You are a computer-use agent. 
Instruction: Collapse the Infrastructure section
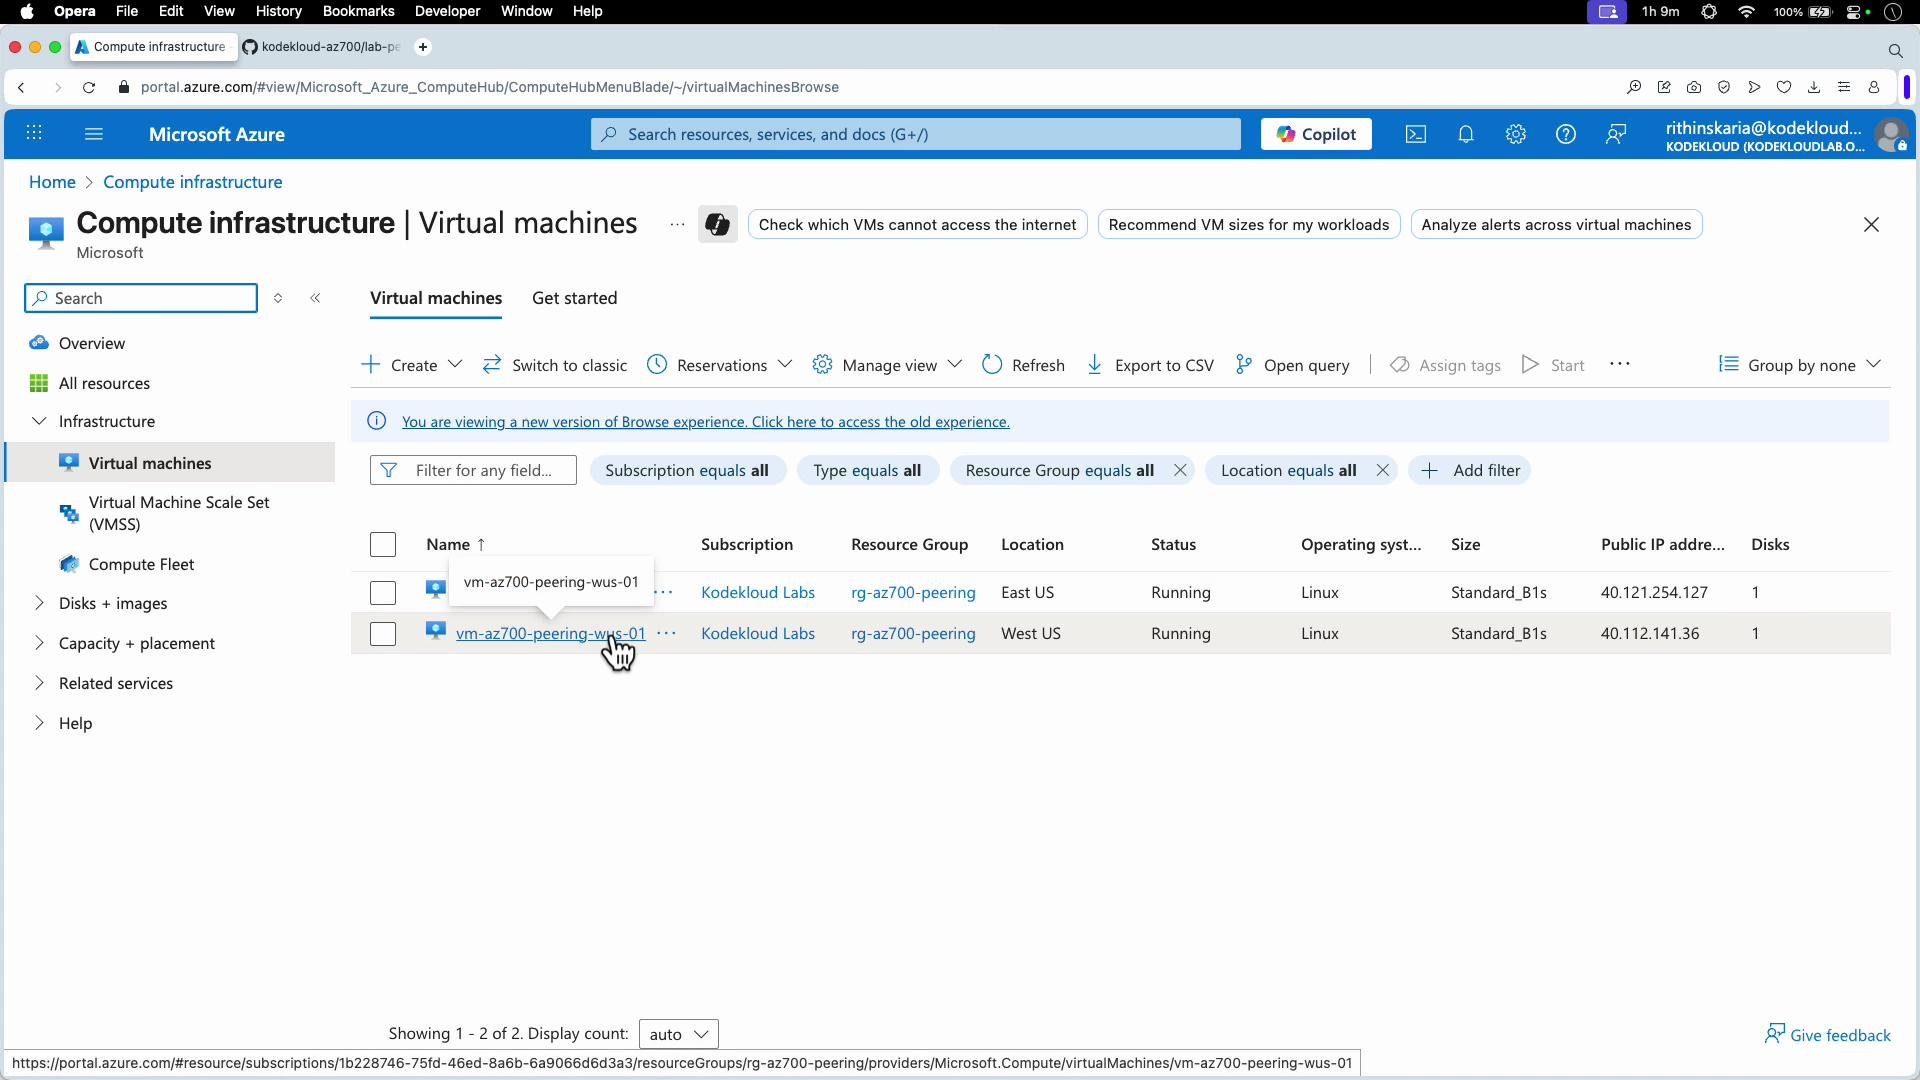[x=39, y=421]
